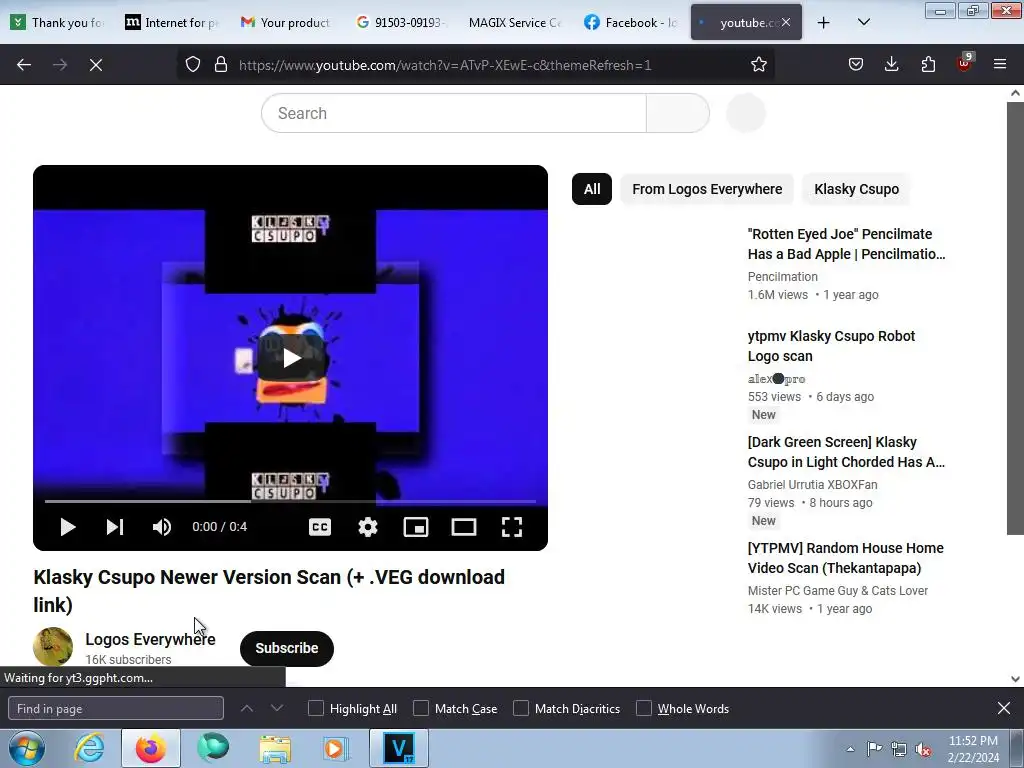Open media player taskbar icon
This screenshot has width=1024, height=768.
tap(336, 748)
